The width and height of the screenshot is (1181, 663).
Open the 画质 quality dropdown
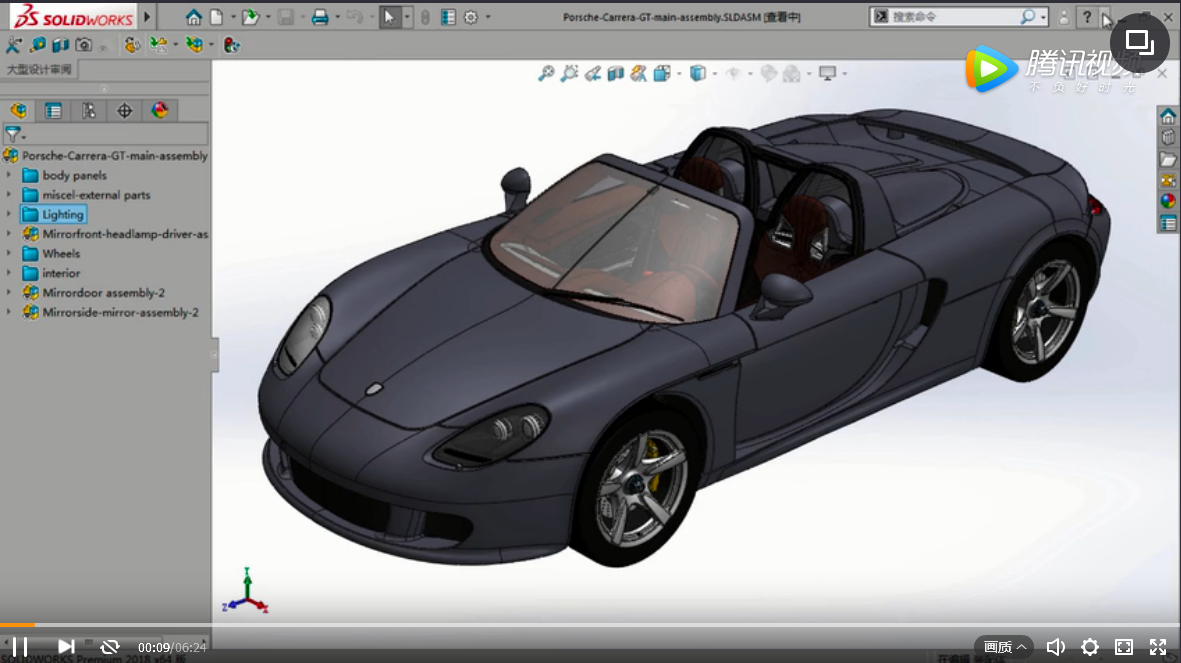pyautogui.click(x=1004, y=646)
